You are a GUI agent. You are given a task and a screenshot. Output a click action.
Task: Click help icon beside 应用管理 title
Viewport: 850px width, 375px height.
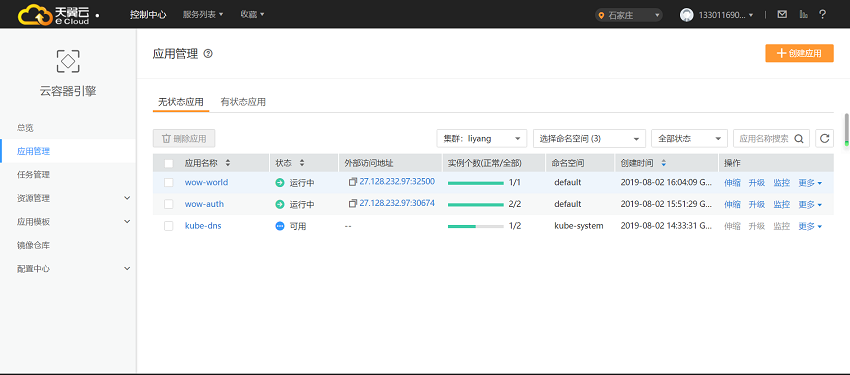pos(208,54)
